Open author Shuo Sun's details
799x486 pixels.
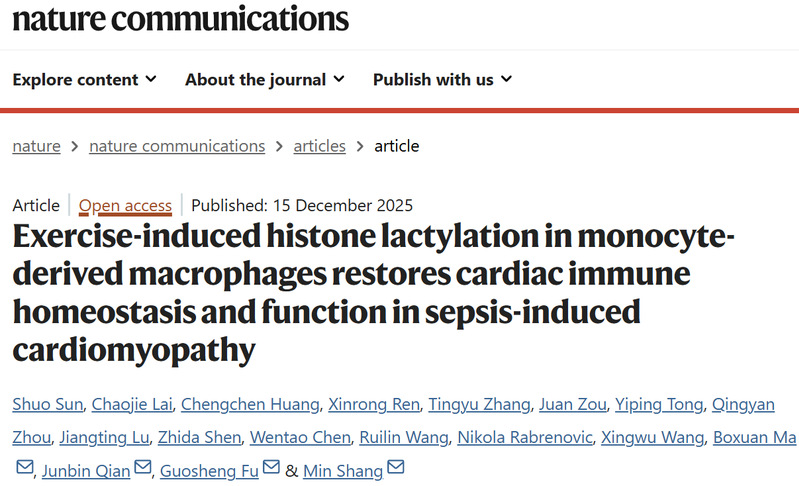click(46, 404)
